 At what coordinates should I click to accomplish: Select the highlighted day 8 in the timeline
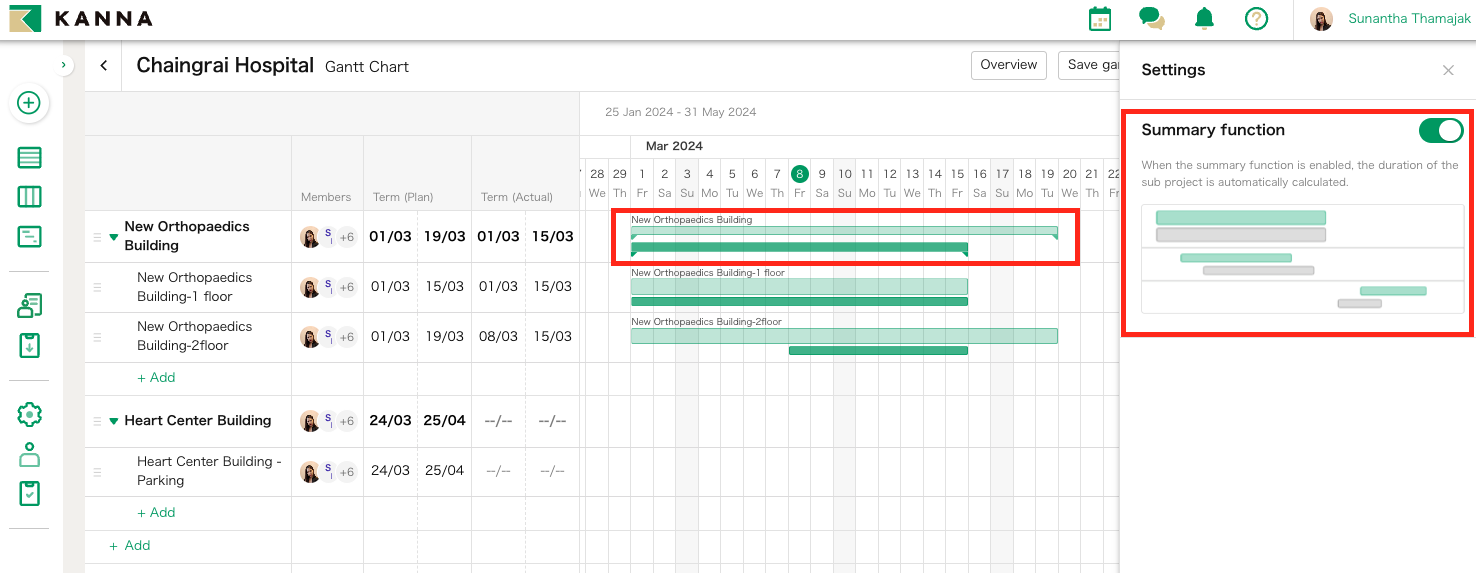(x=799, y=174)
